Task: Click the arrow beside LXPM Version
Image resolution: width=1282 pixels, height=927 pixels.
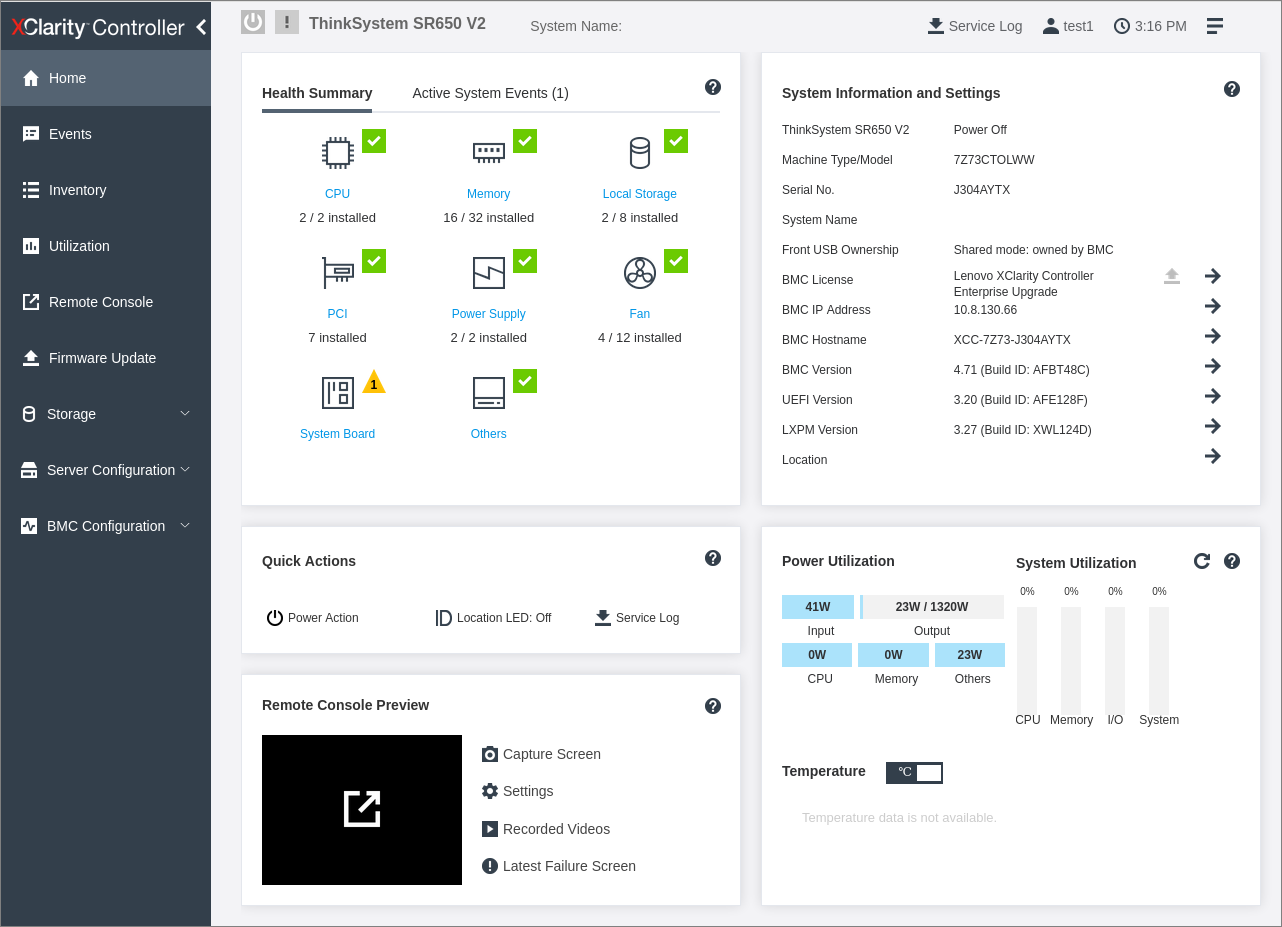Action: pyautogui.click(x=1213, y=426)
